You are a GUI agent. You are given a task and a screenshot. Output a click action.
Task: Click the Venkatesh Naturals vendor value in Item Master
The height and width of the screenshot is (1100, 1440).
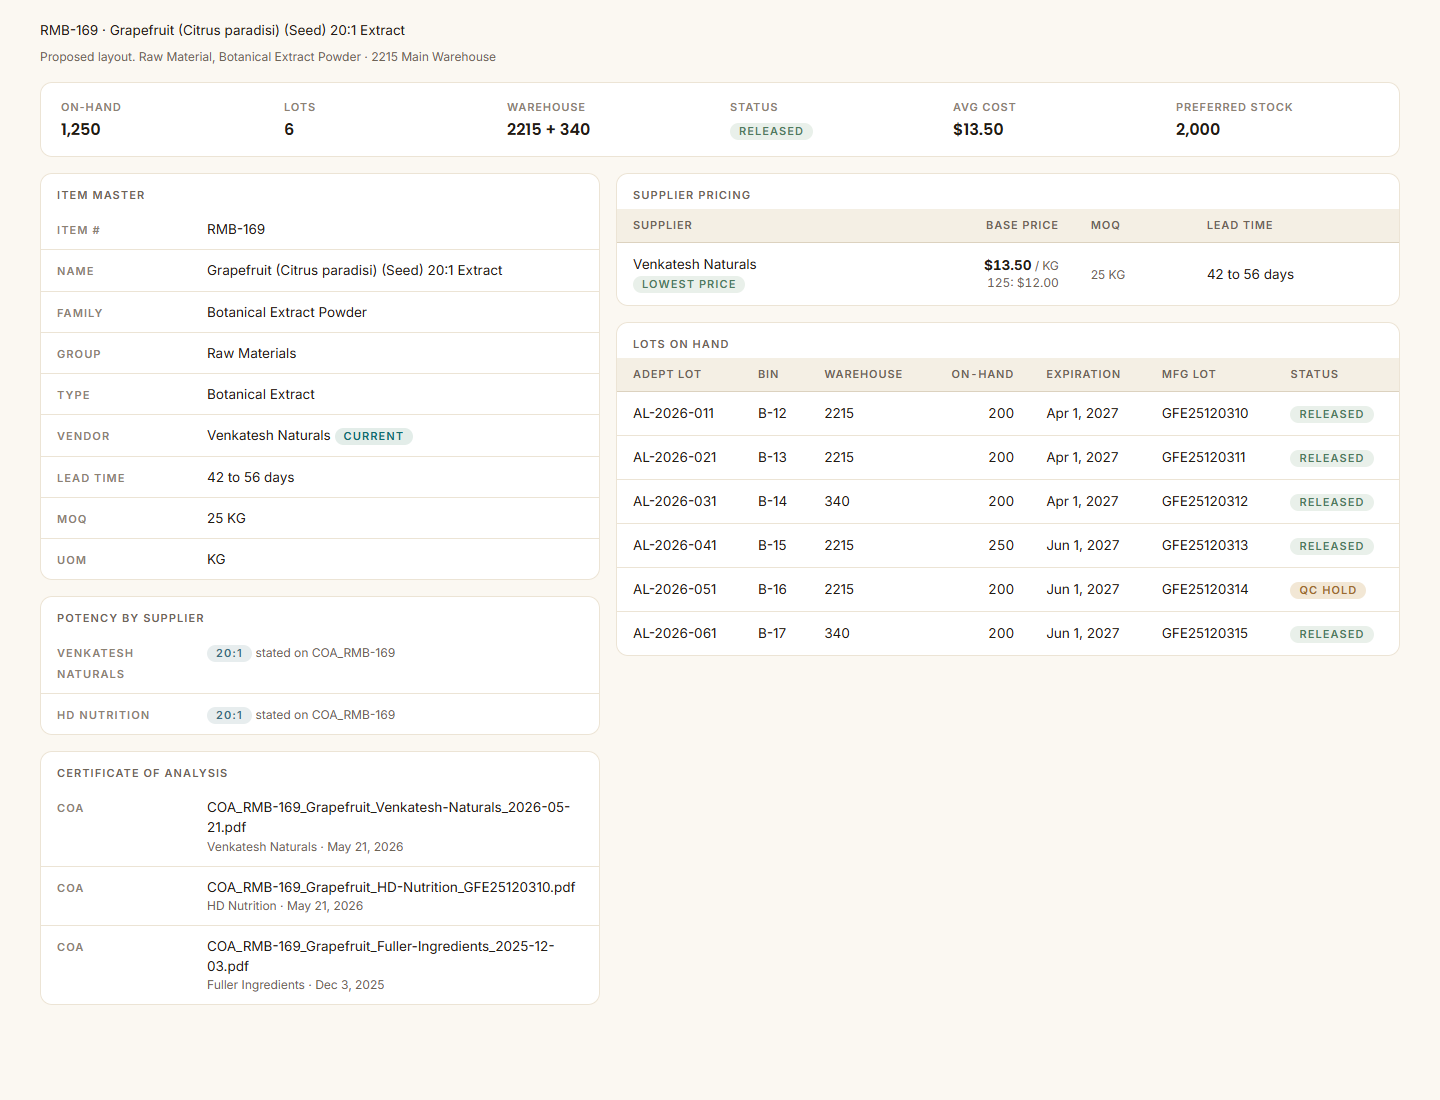coord(268,435)
